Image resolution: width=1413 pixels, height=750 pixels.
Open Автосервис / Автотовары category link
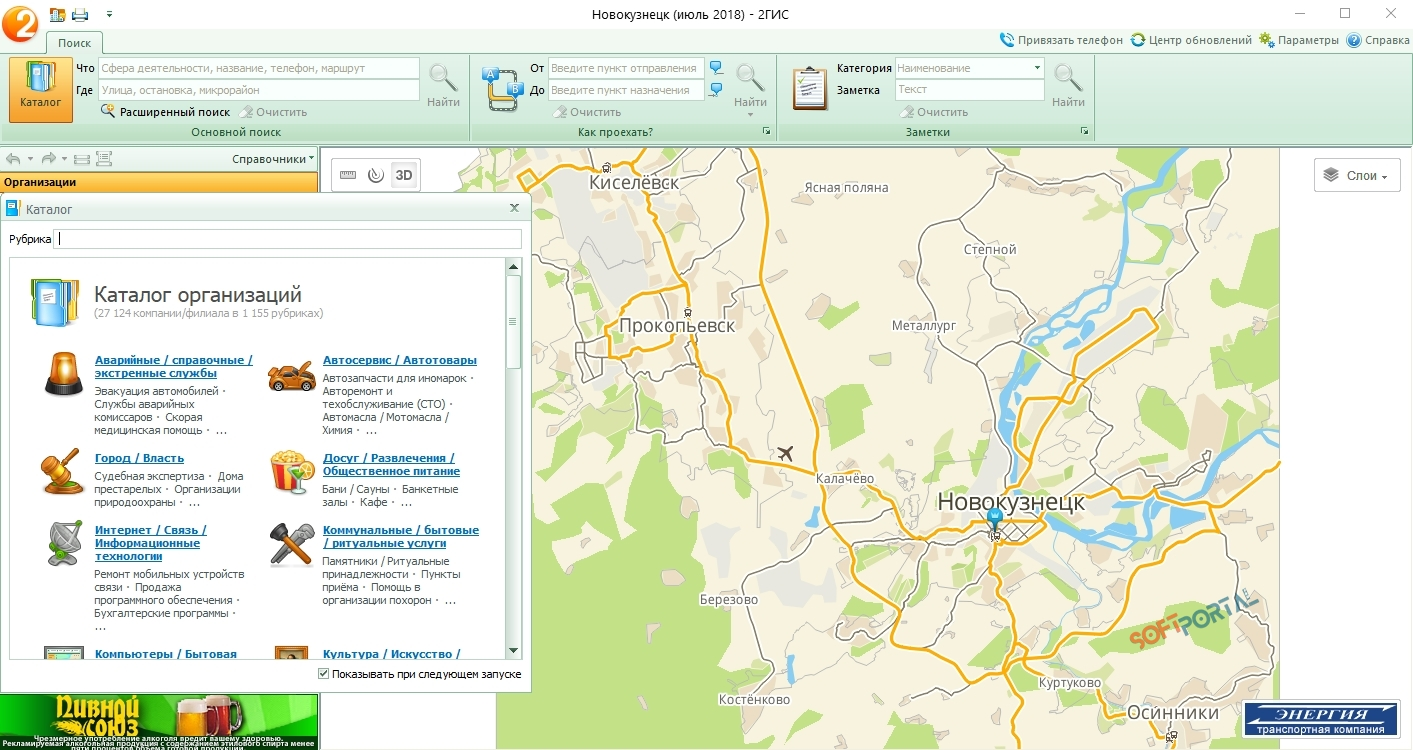[x=399, y=360]
